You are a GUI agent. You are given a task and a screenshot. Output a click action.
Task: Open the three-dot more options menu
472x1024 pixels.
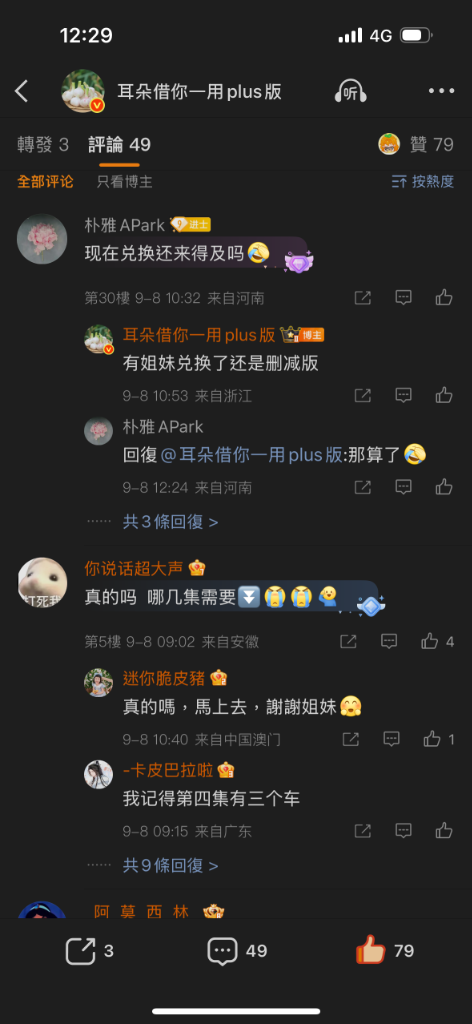click(441, 91)
